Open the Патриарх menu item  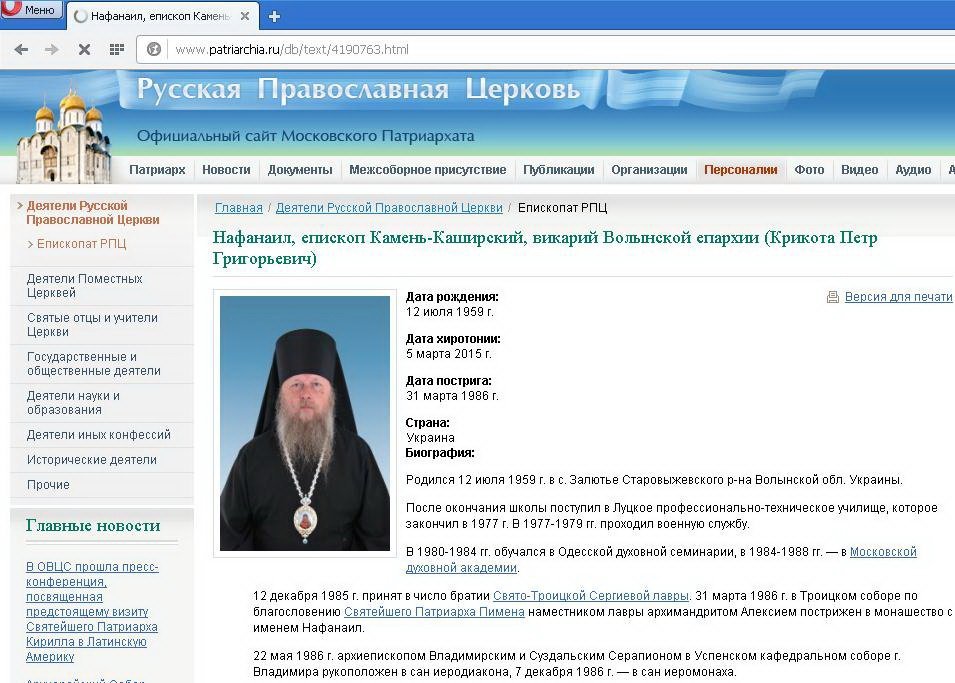click(x=157, y=170)
